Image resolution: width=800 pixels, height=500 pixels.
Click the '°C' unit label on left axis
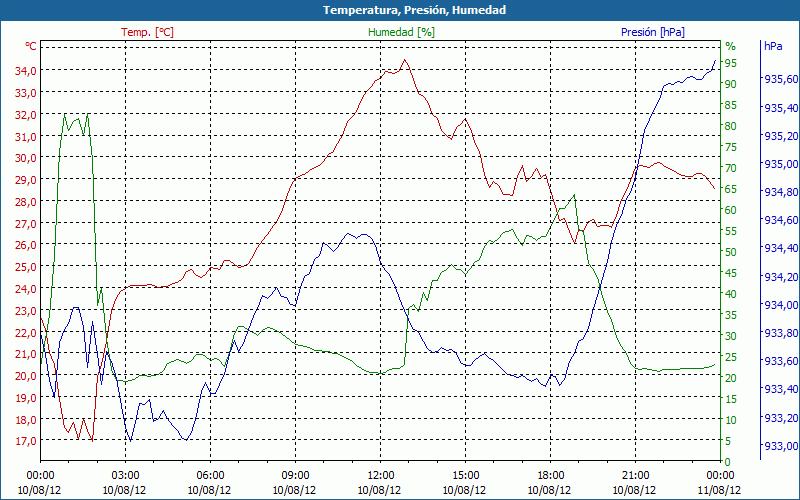point(31,46)
